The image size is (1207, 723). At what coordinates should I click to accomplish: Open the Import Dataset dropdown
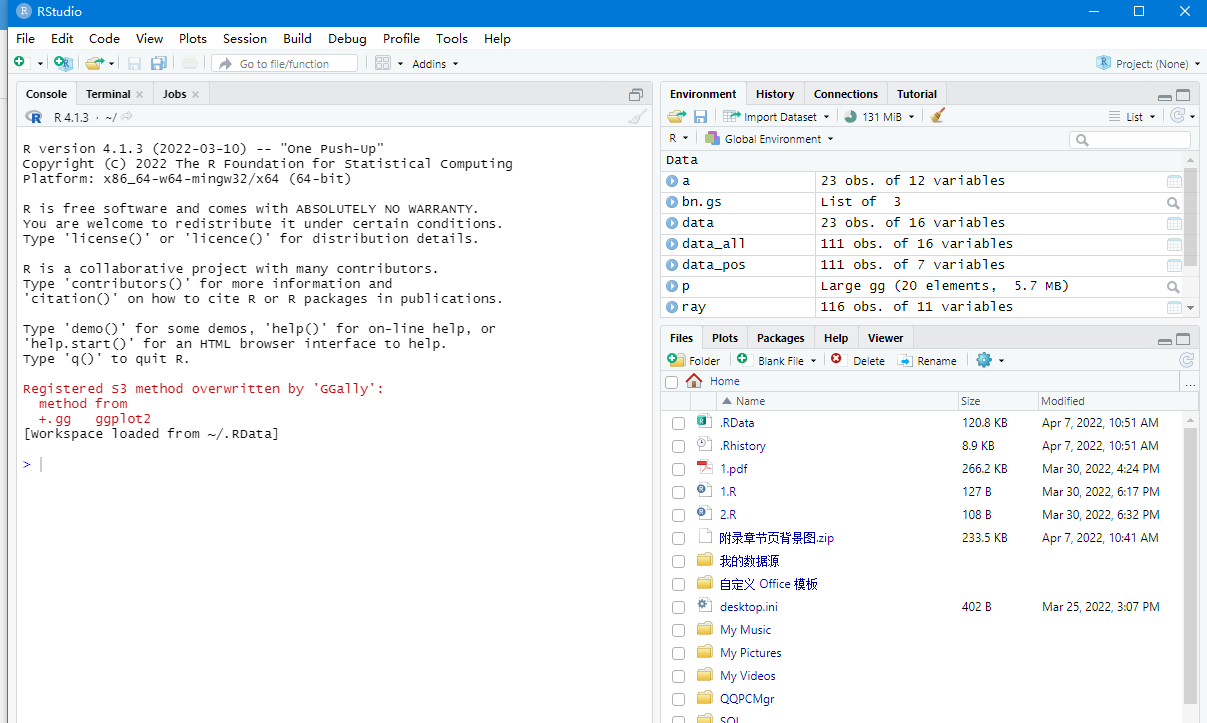coord(777,116)
